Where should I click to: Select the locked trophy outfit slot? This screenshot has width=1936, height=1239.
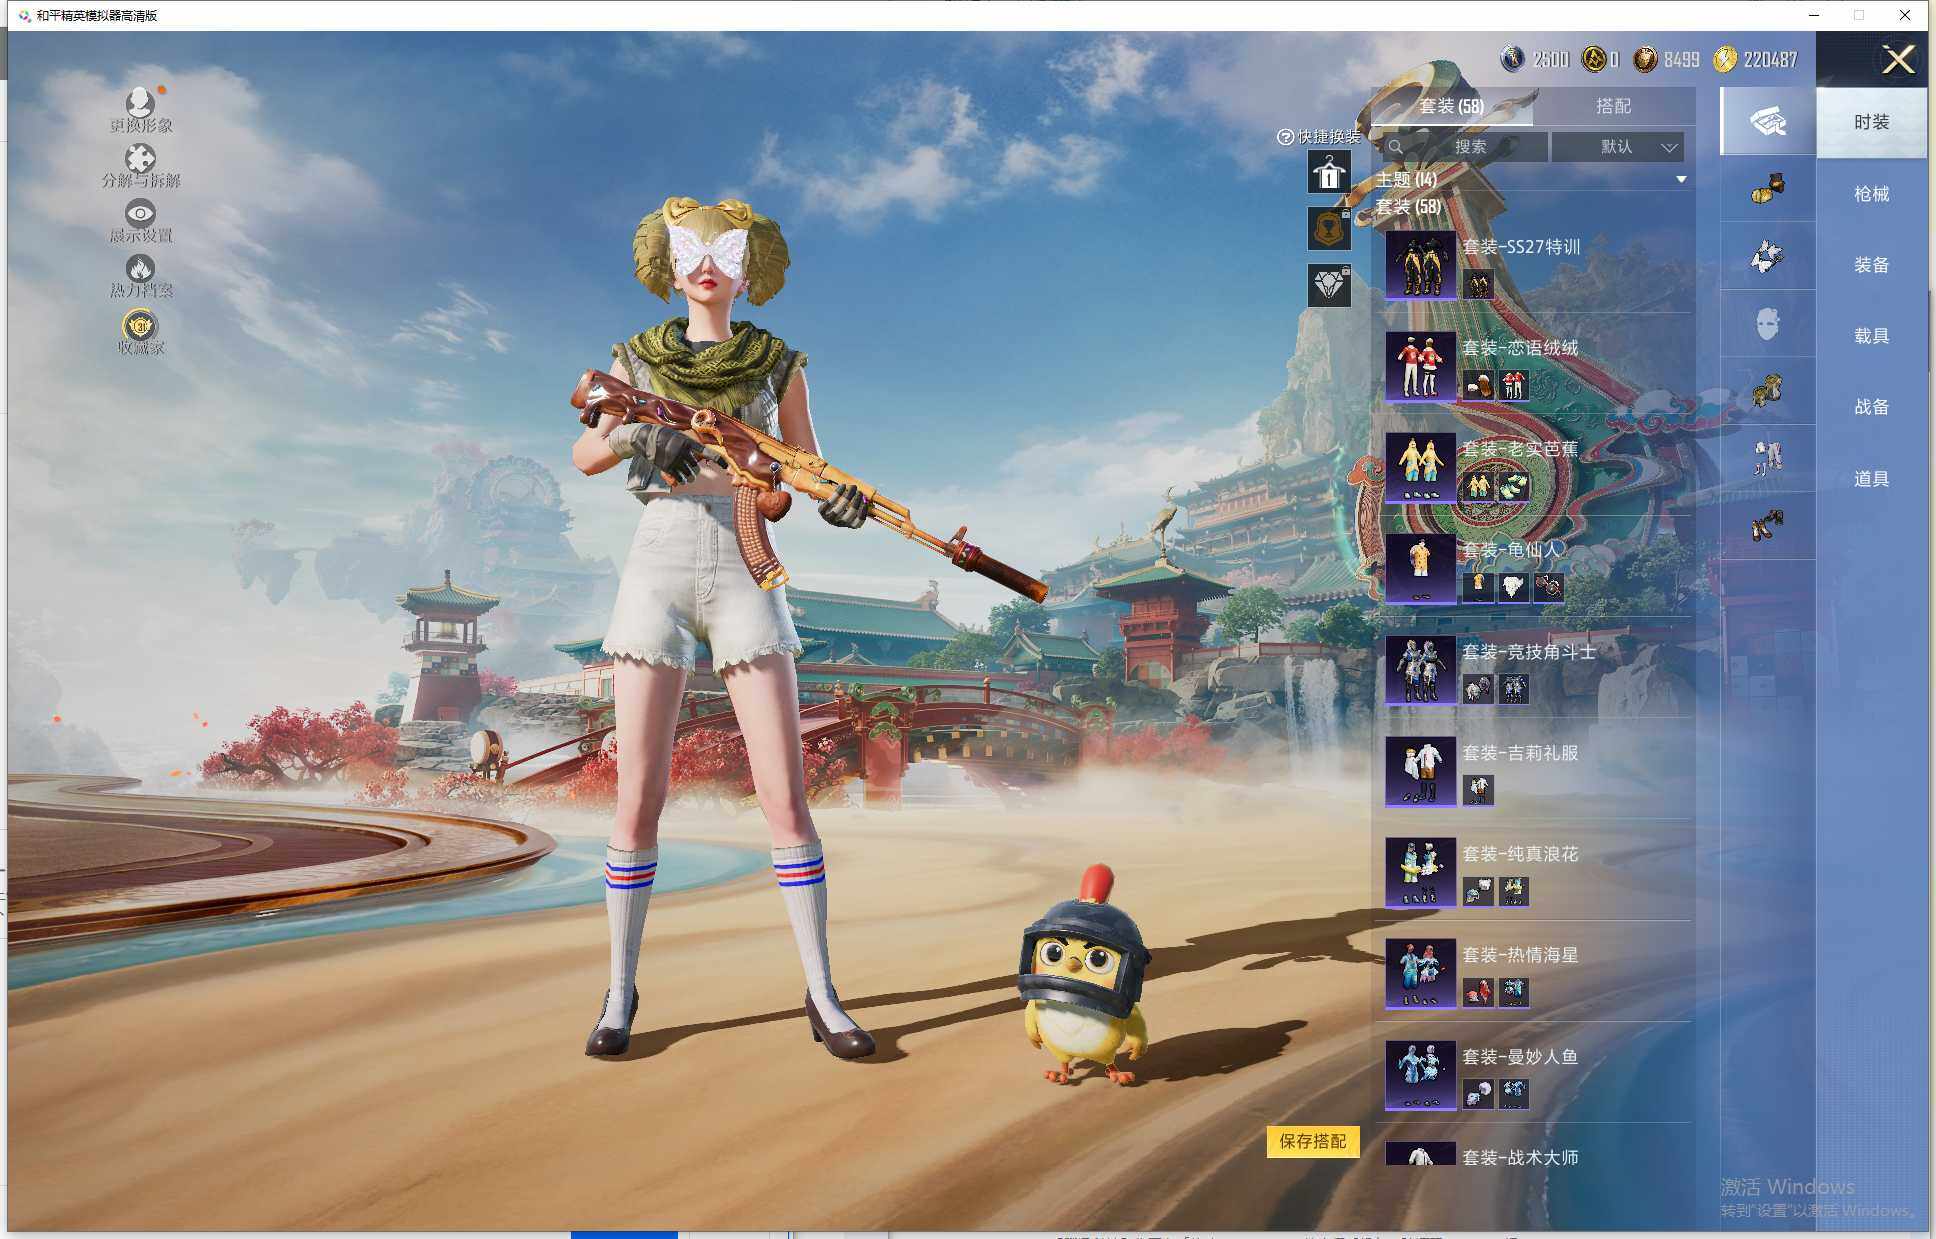point(1329,230)
